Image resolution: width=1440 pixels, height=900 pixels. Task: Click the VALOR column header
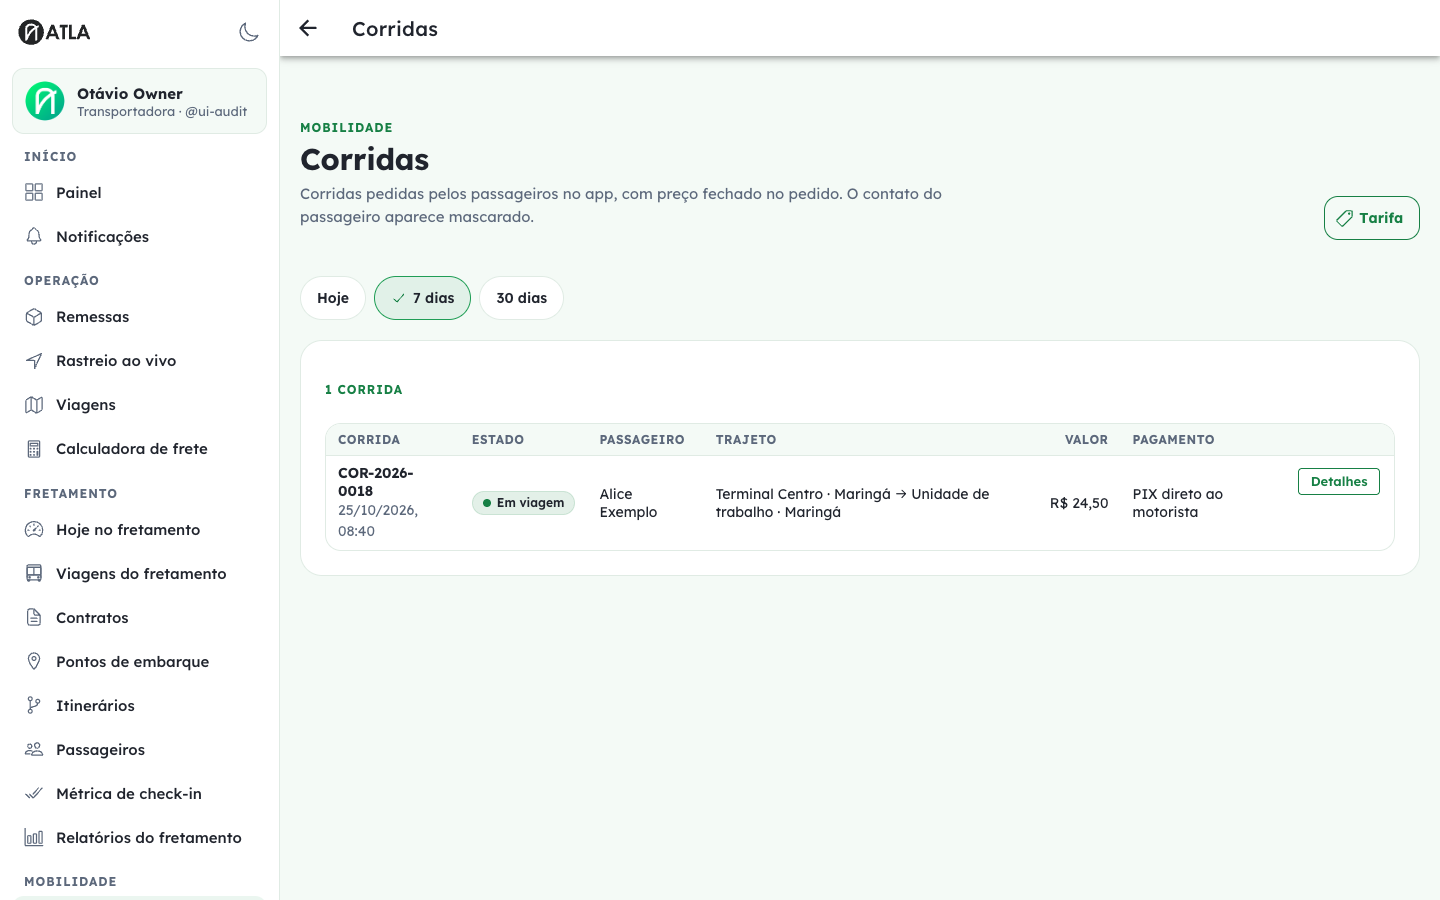coord(1086,440)
